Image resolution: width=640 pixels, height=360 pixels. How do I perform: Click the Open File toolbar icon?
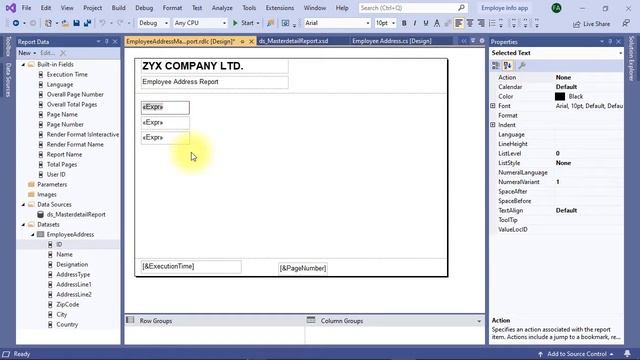click(65, 23)
